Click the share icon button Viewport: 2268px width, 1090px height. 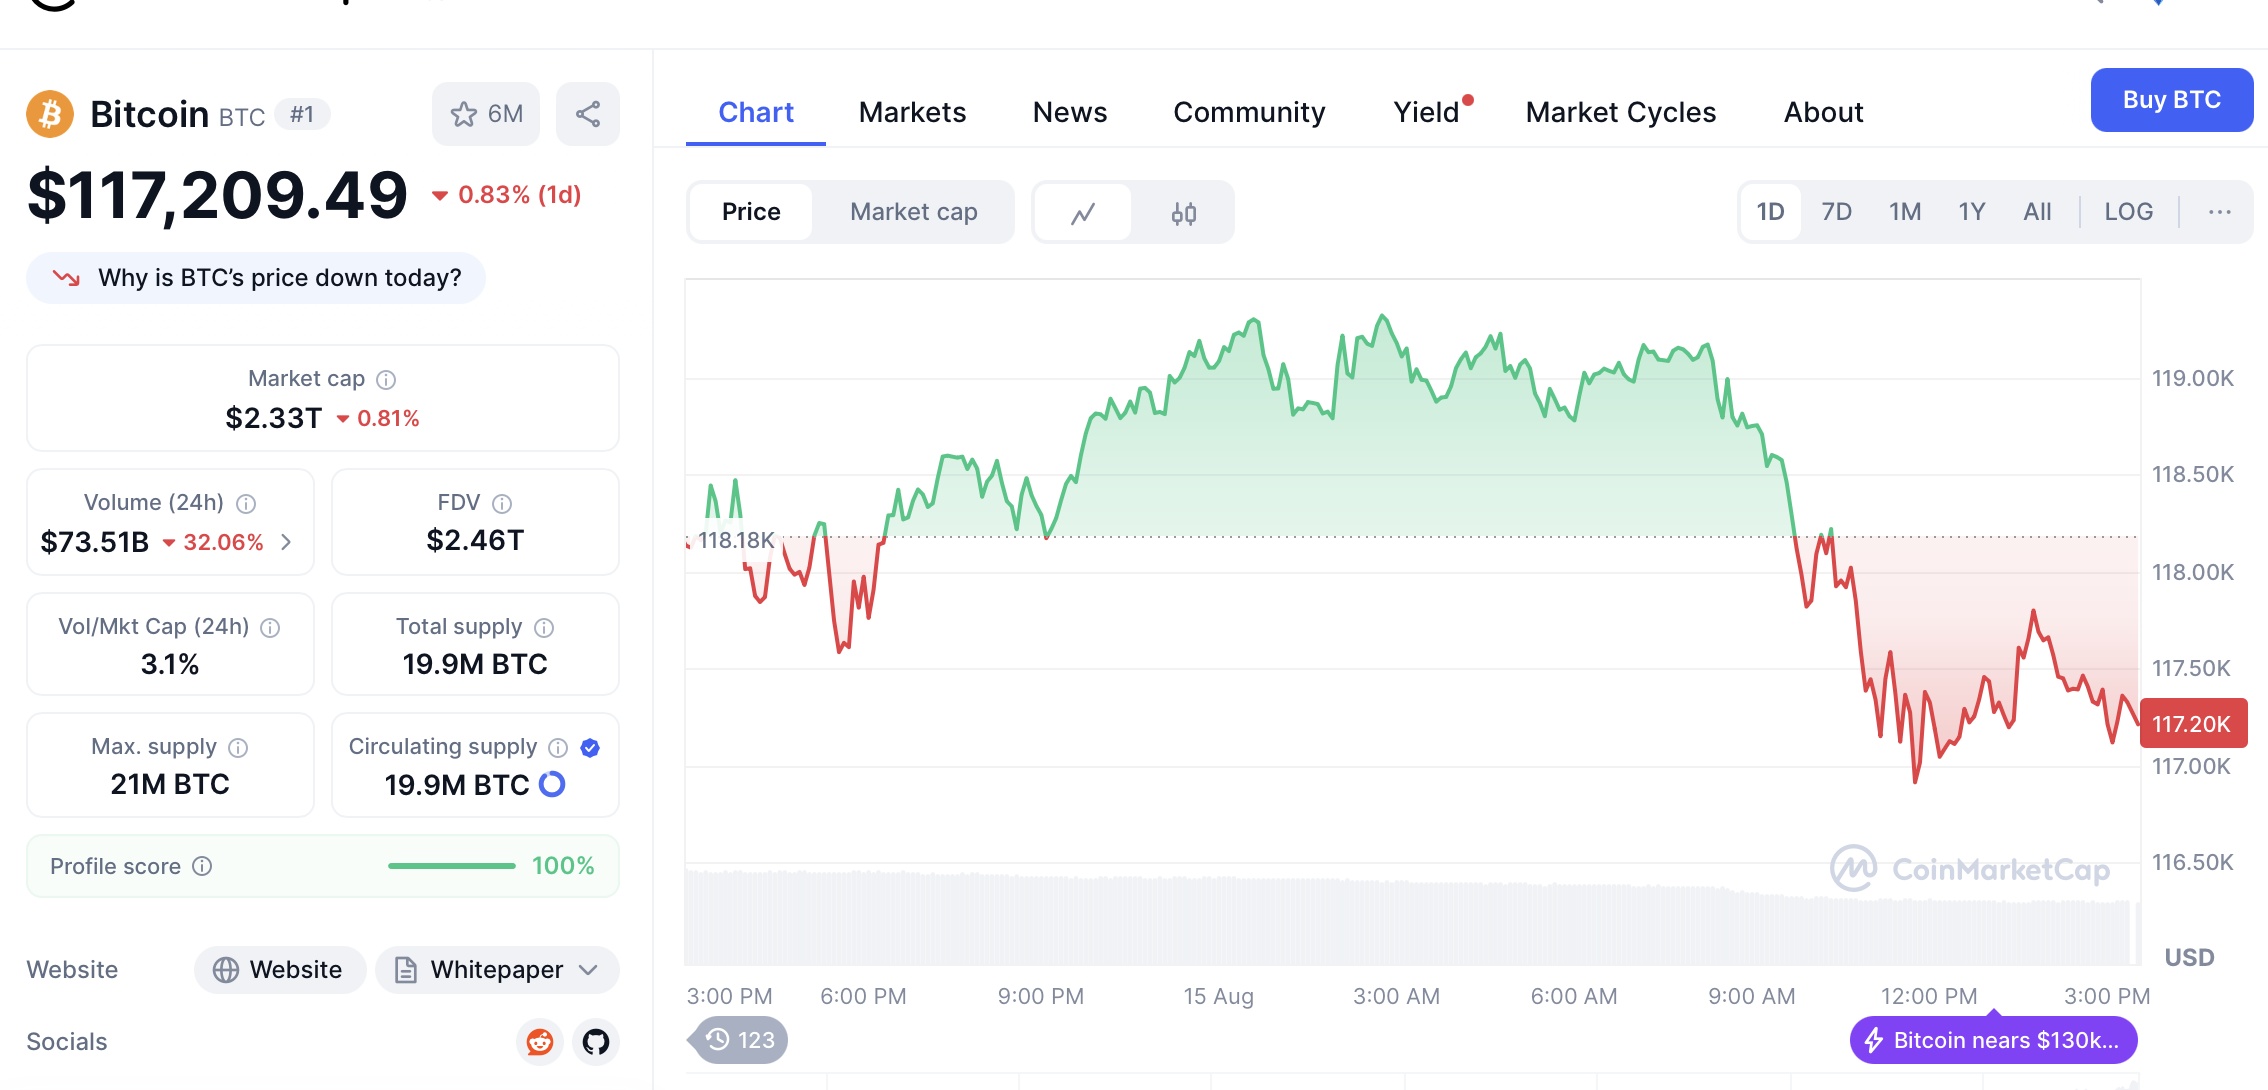(x=588, y=114)
